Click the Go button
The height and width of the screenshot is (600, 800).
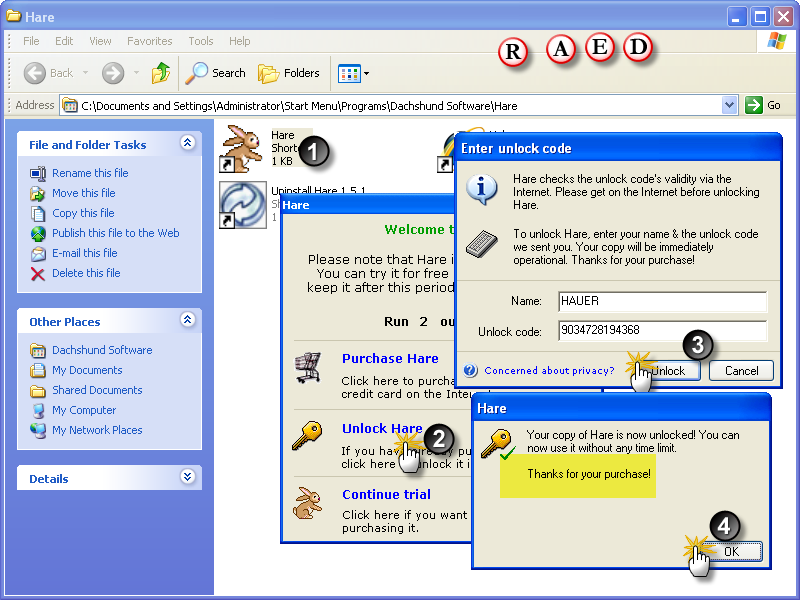coord(763,105)
